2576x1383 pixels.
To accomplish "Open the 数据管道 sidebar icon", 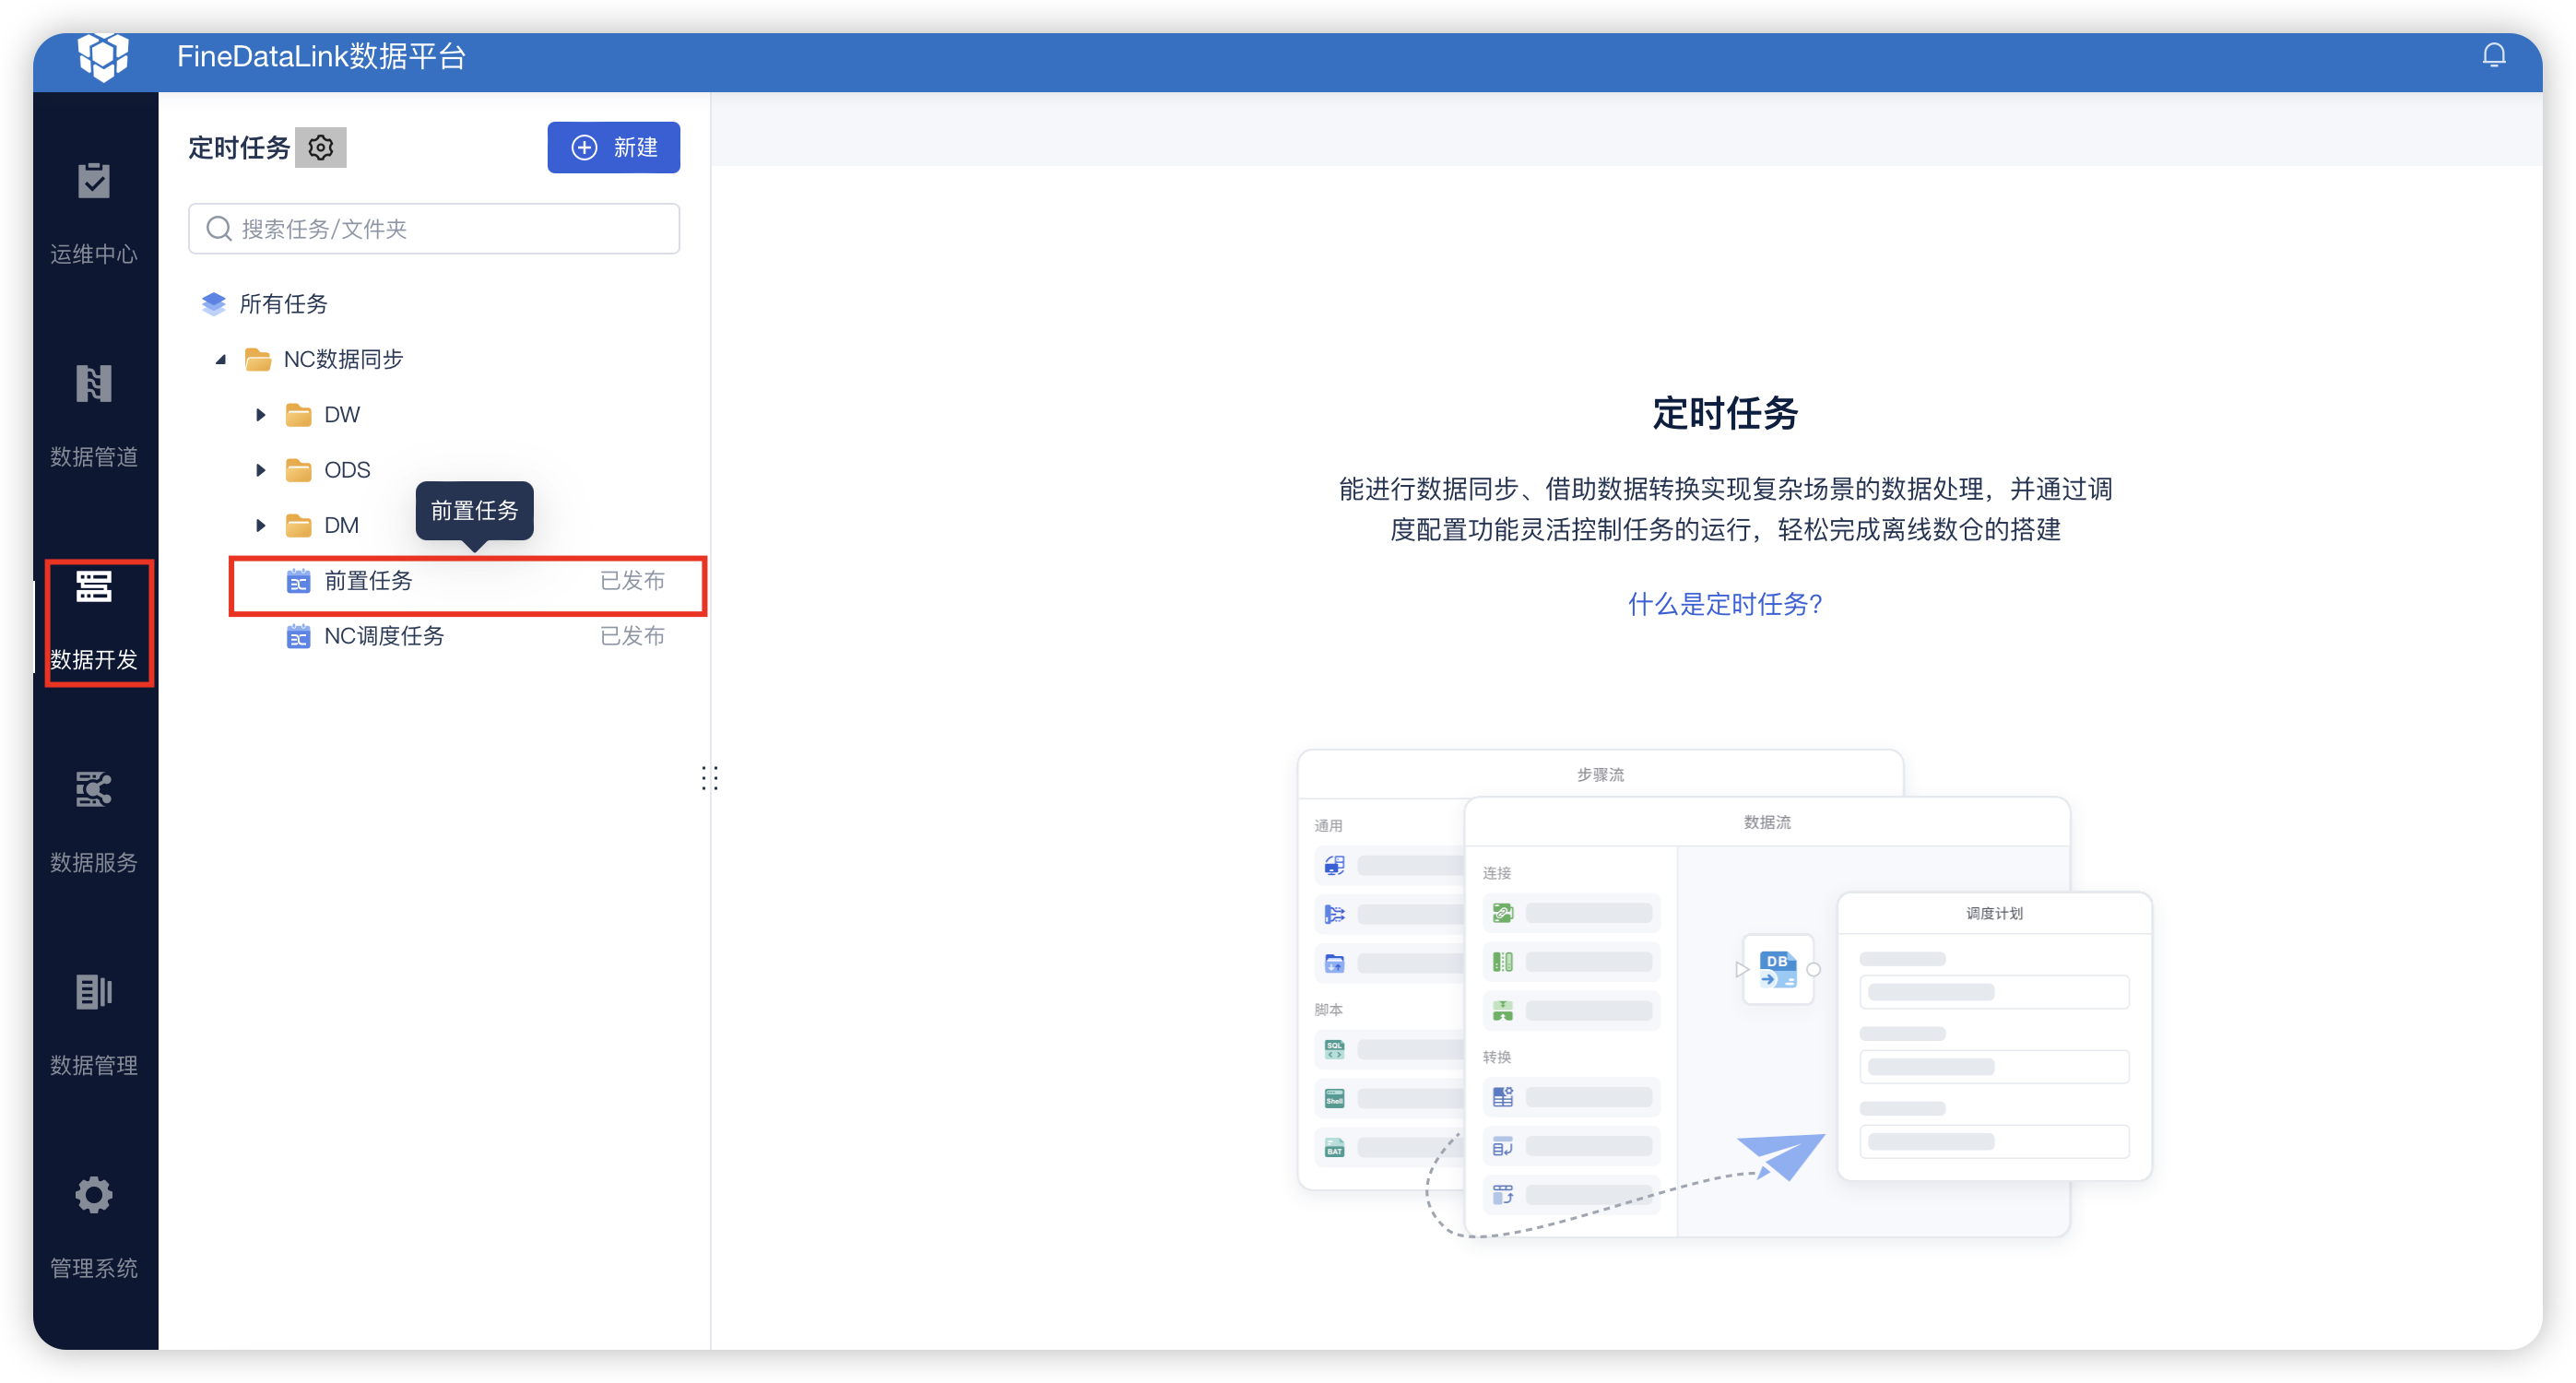I will point(94,384).
